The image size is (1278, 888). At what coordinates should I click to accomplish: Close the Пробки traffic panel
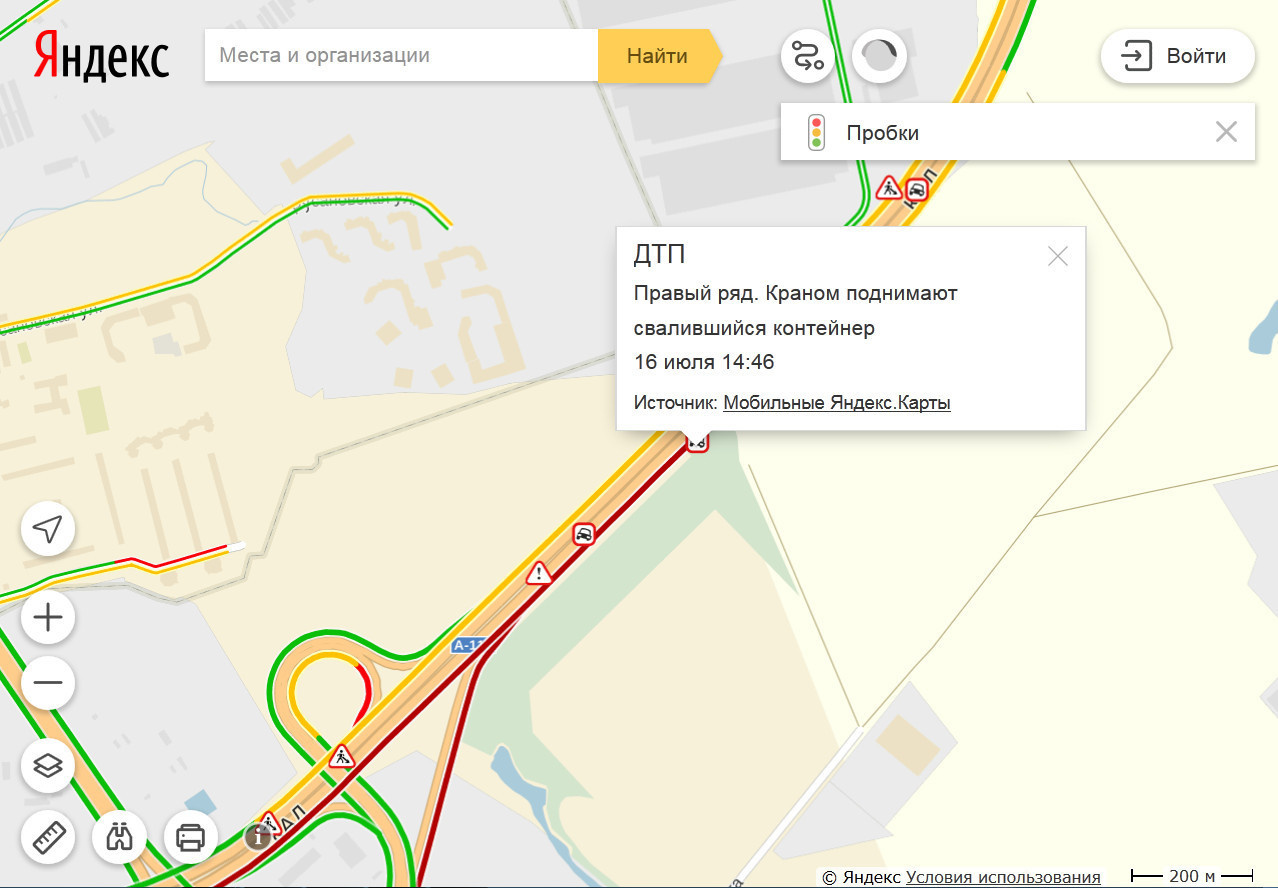click(x=1226, y=132)
